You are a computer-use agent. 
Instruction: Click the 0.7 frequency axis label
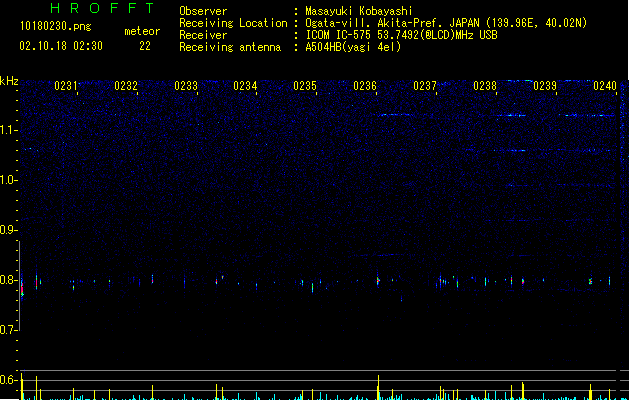[x=9, y=330]
